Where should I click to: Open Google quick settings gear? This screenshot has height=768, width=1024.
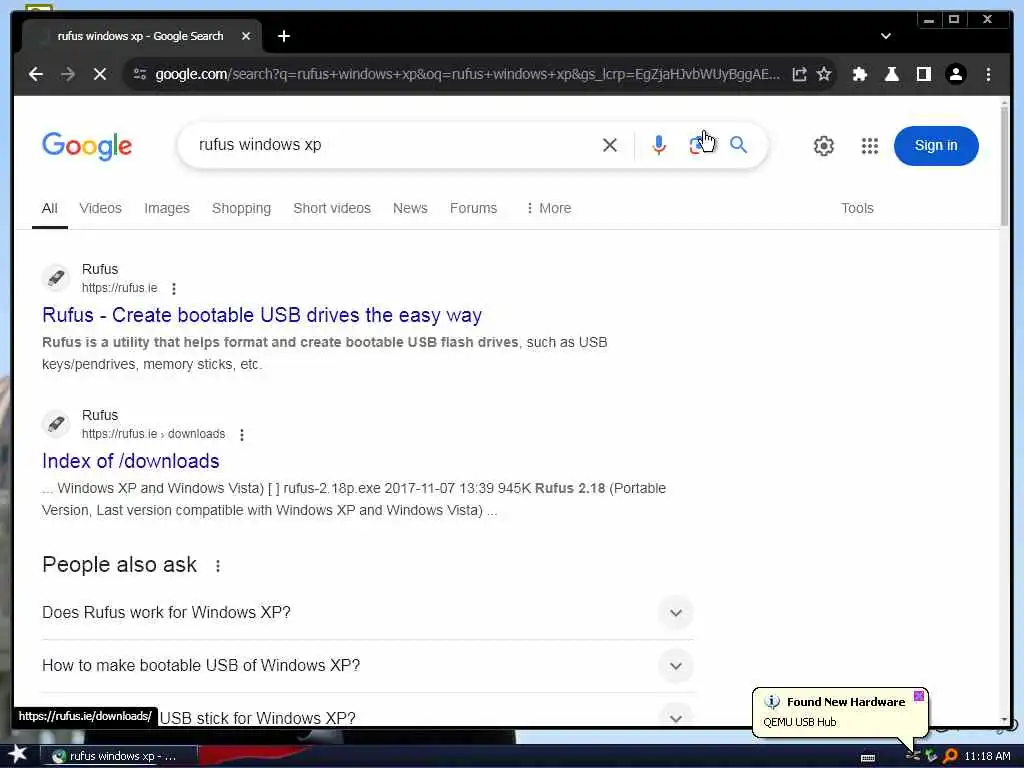(824, 146)
